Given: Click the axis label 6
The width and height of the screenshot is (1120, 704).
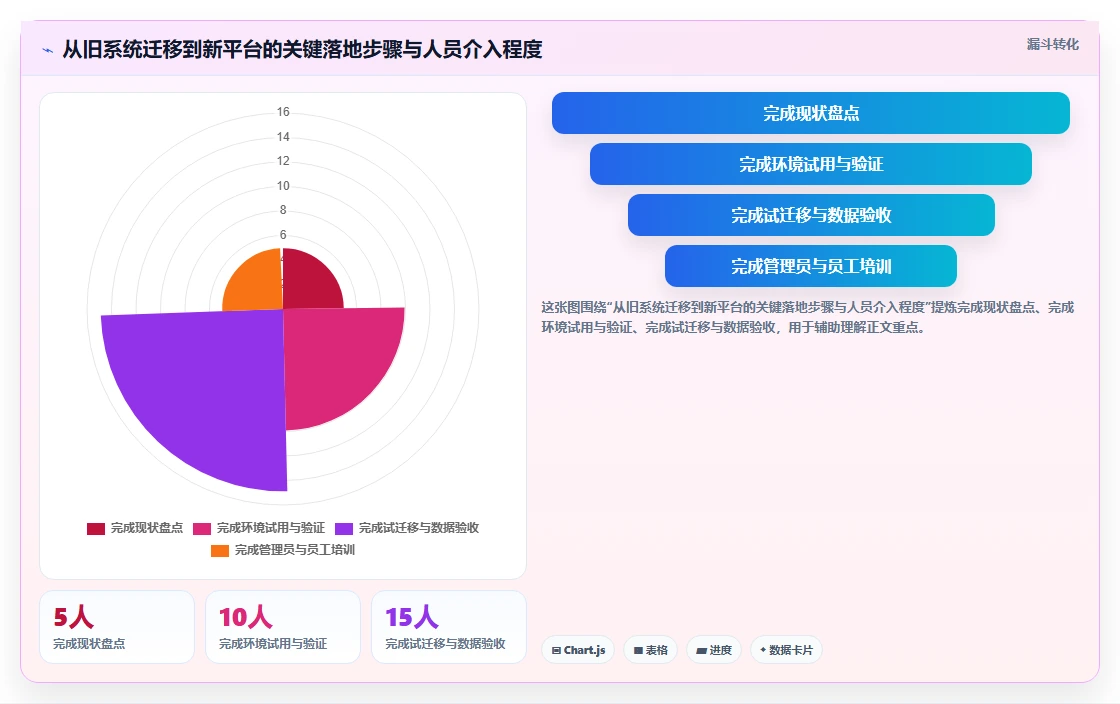Looking at the screenshot, I should click(283, 234).
